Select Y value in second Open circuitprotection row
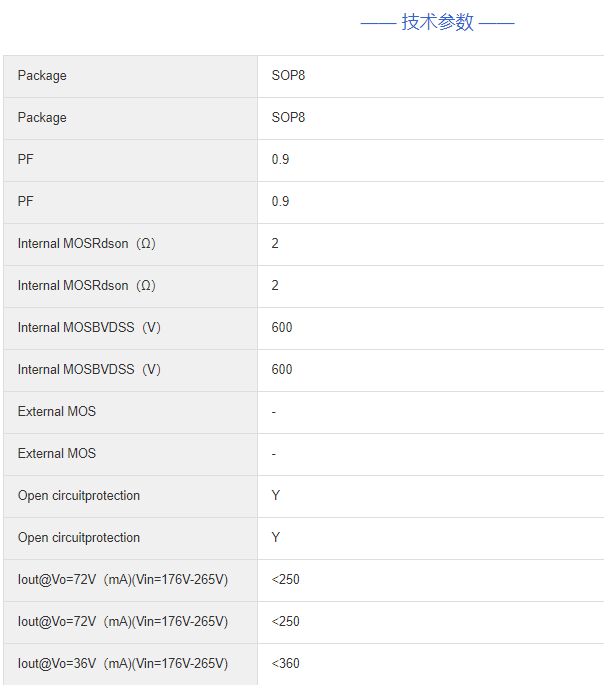Viewport: 604px width, 685px height. tap(276, 538)
